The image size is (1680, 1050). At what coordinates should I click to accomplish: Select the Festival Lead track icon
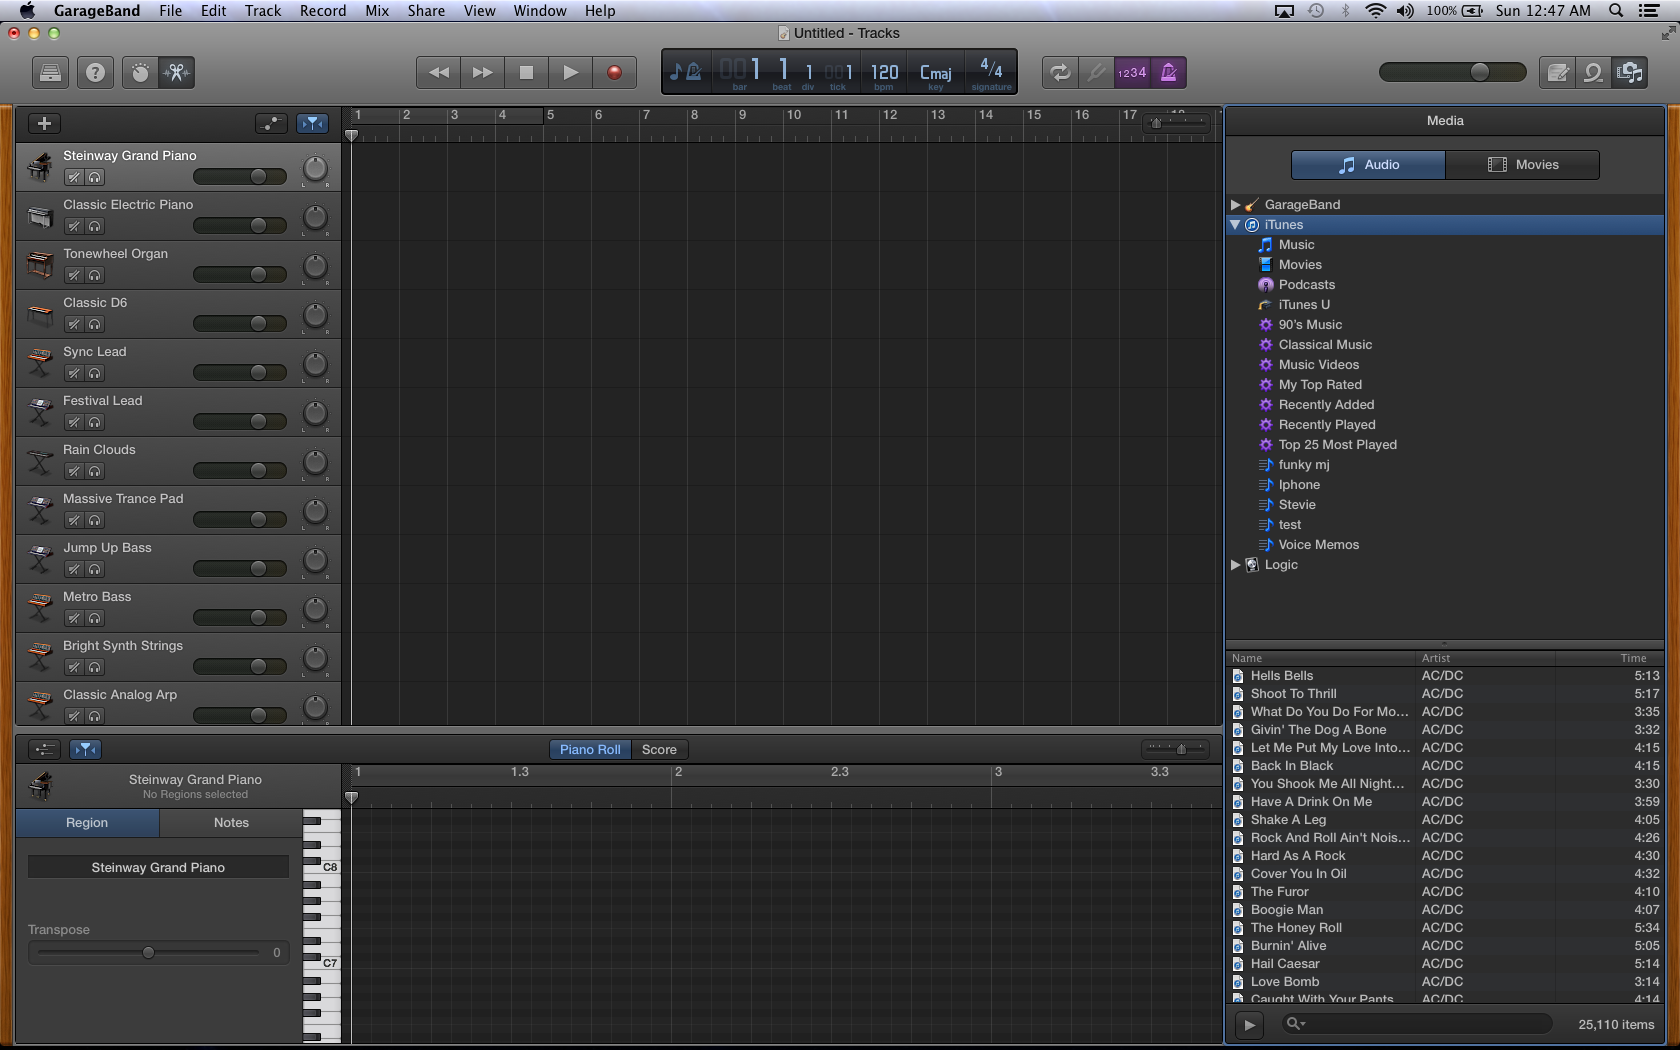[x=40, y=413]
